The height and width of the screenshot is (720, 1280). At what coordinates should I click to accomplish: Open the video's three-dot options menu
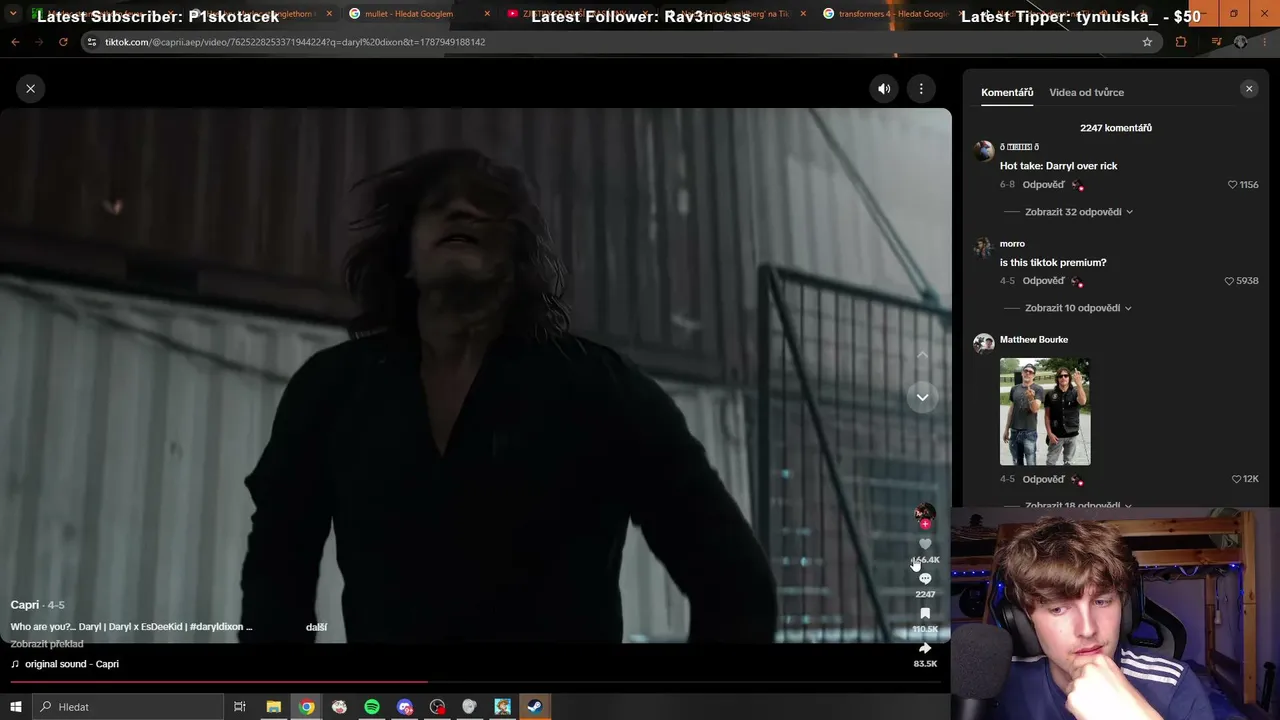click(921, 89)
